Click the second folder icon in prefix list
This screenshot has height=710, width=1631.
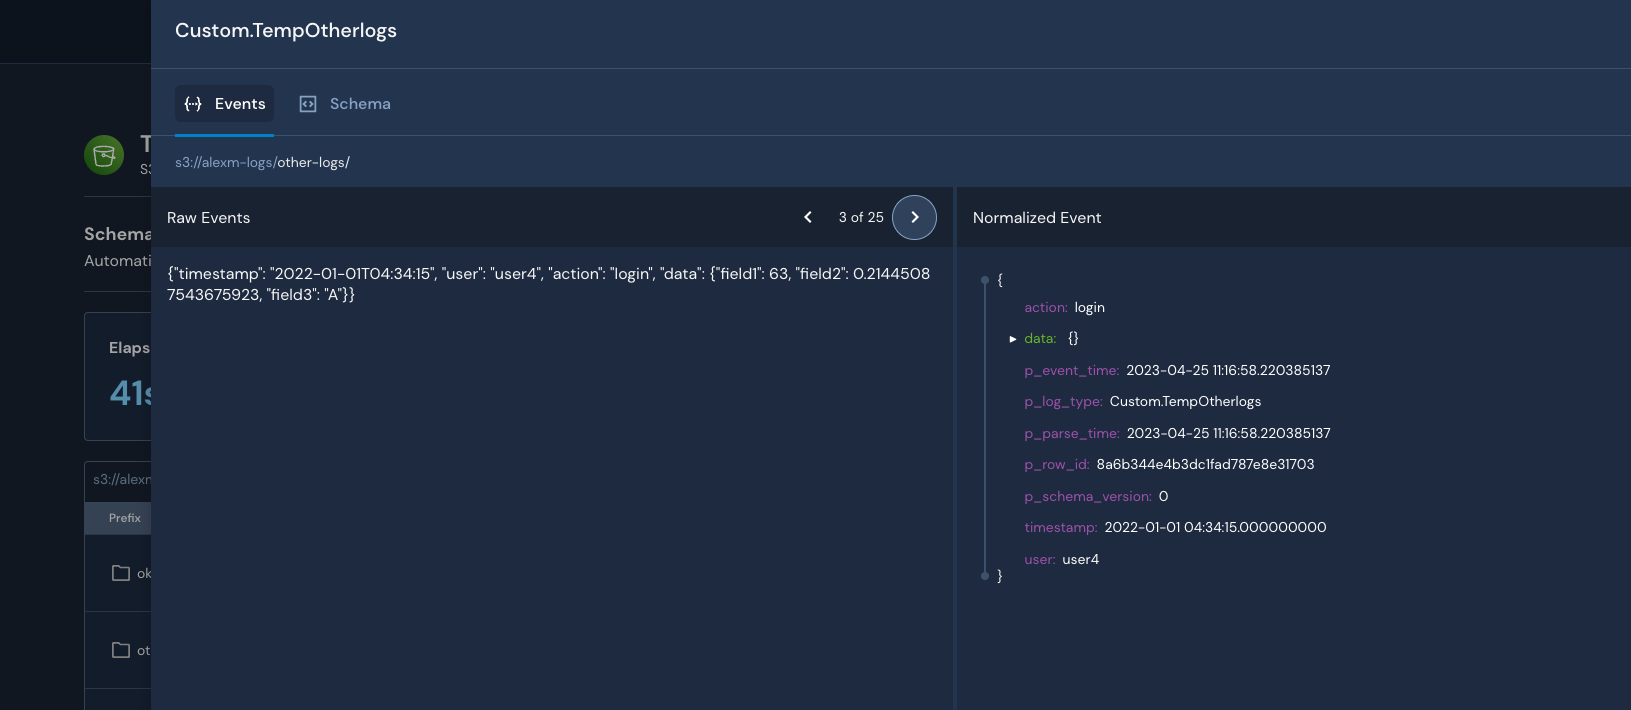click(x=121, y=650)
